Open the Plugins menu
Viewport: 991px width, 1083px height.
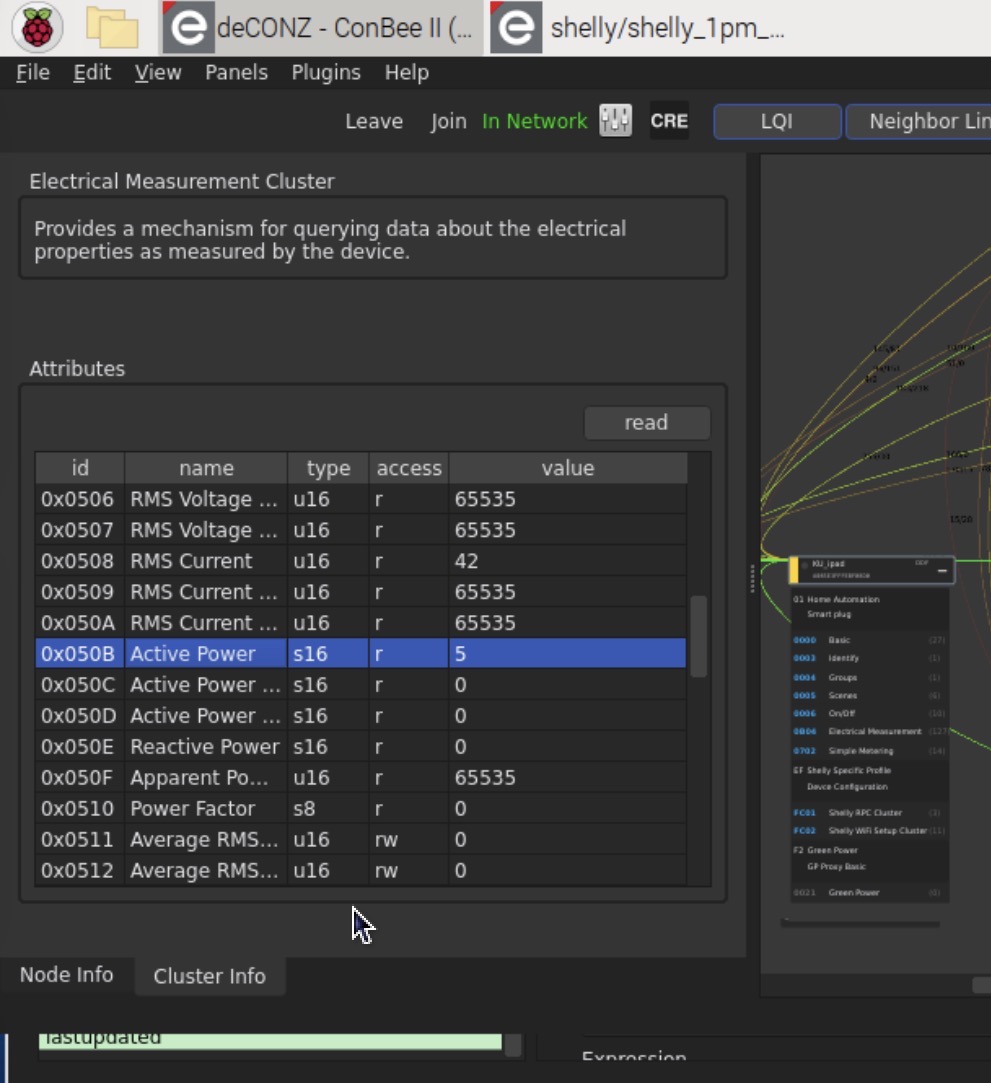tap(326, 72)
